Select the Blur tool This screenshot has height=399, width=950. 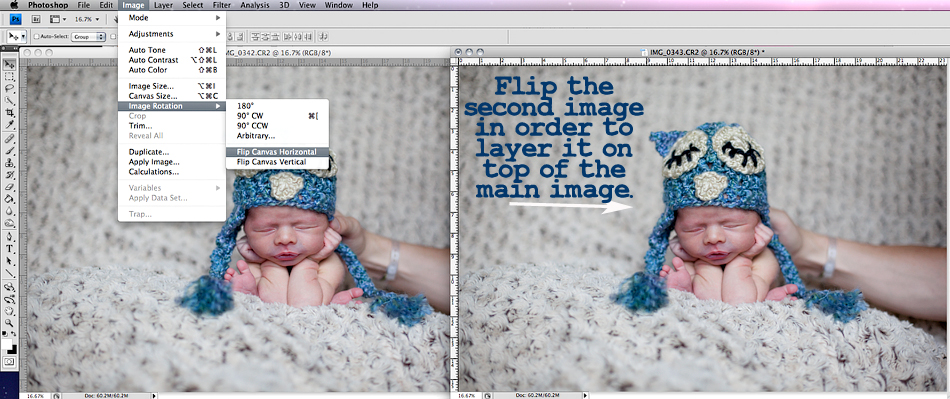10,211
